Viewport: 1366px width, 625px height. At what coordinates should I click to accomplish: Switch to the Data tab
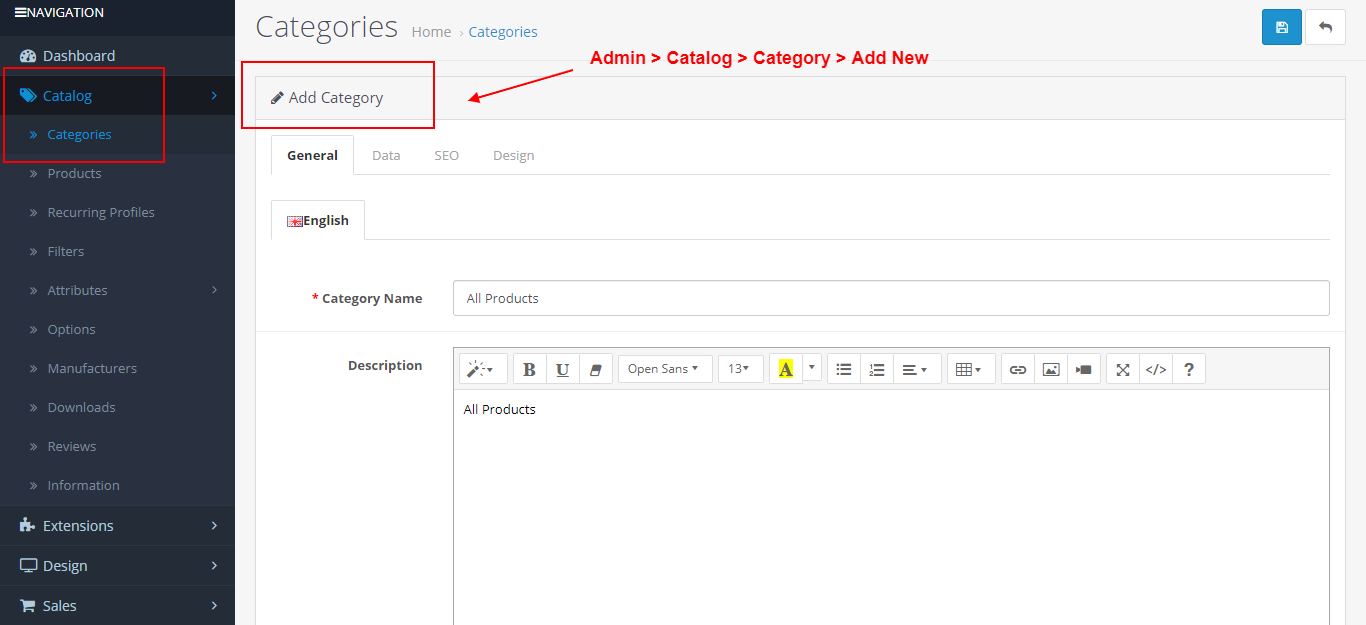386,156
